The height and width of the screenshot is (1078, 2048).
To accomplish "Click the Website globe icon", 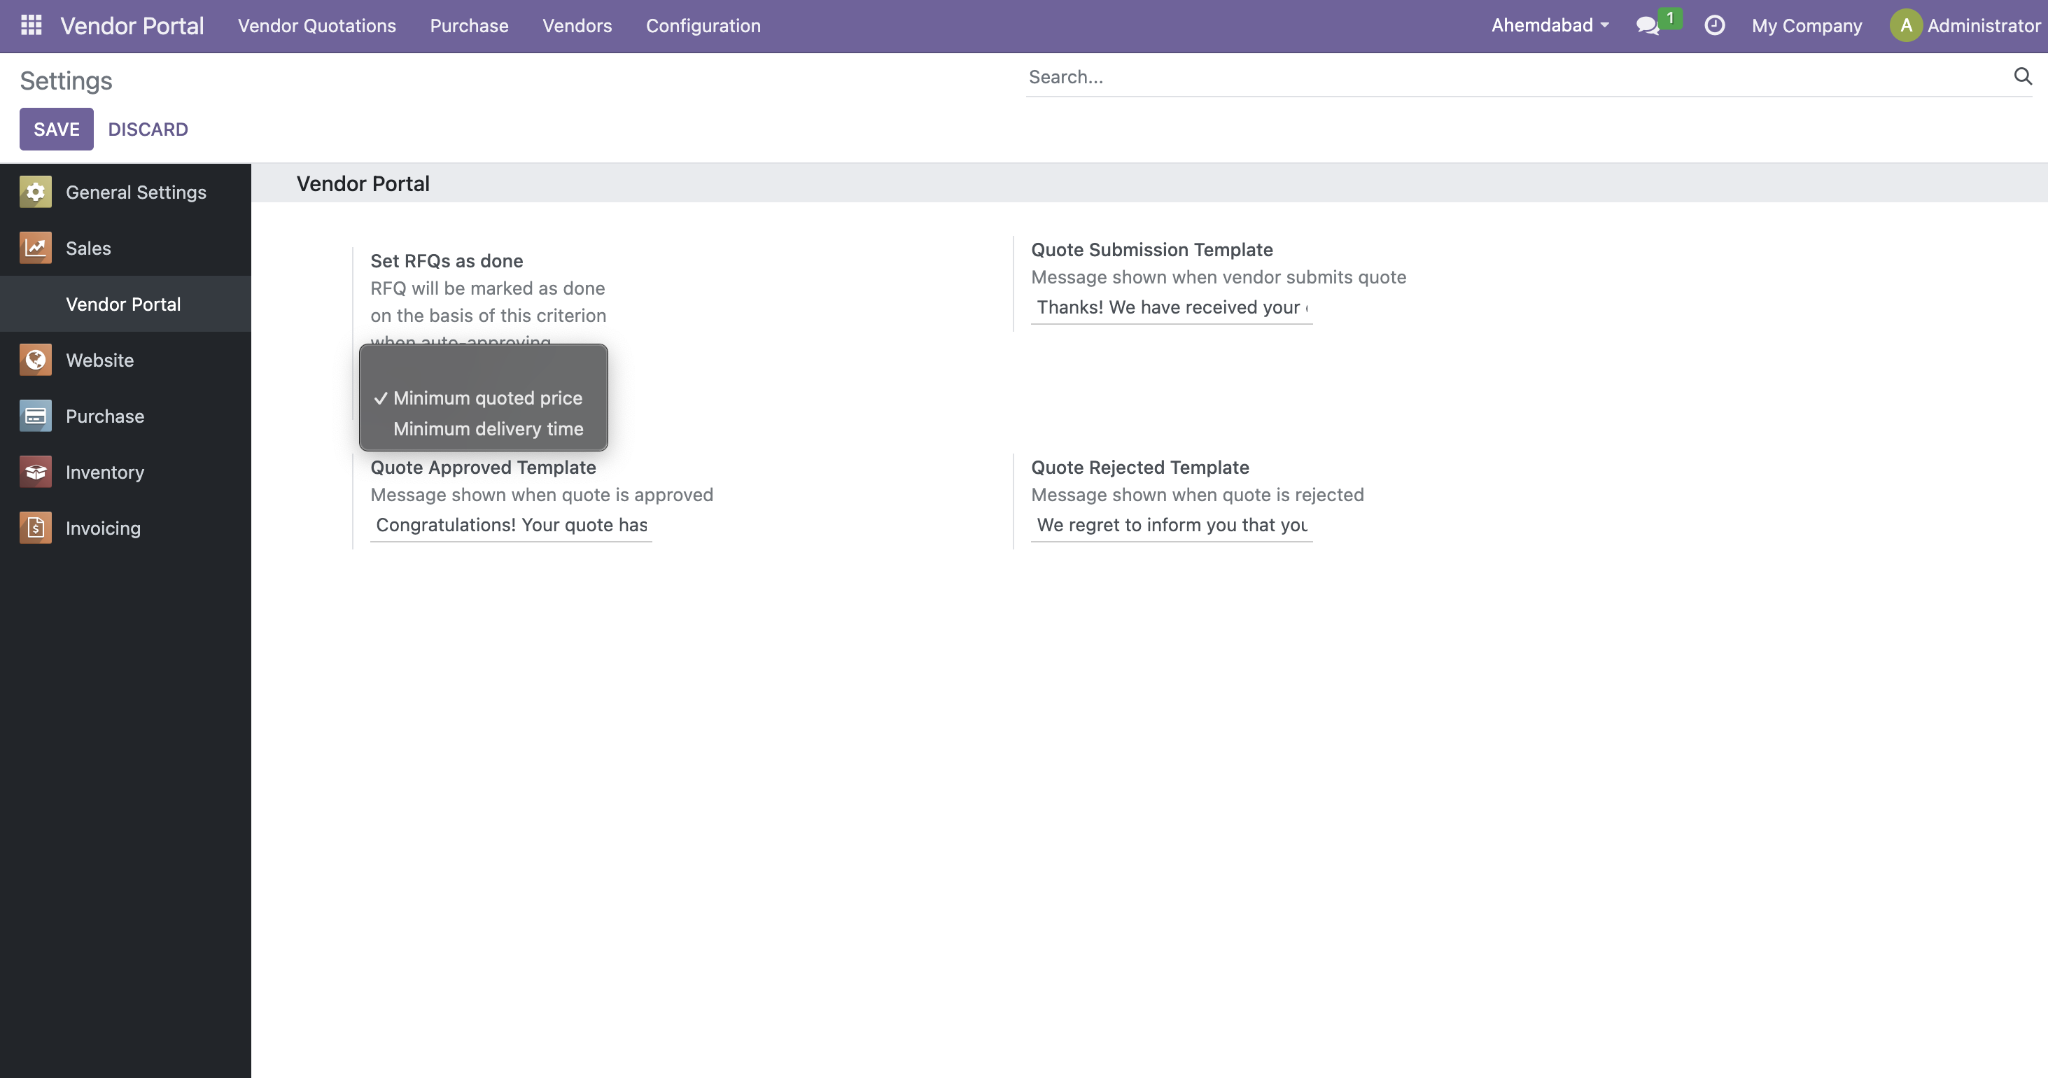I will tap(36, 360).
